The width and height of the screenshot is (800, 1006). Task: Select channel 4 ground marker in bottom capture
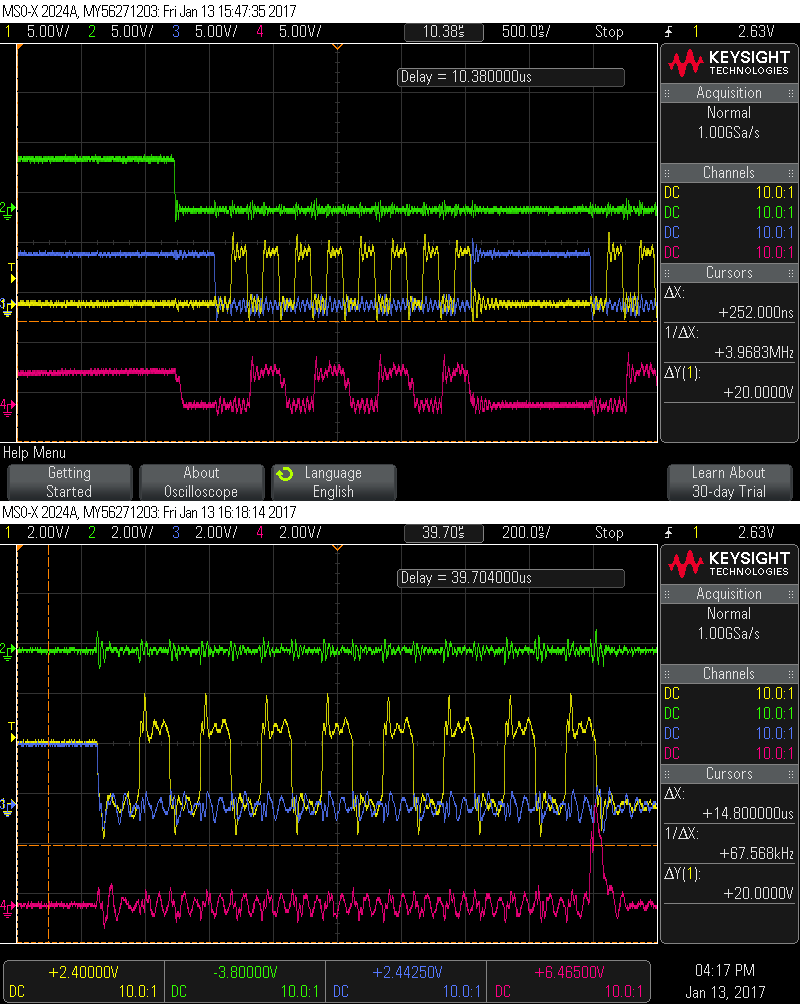[8, 906]
